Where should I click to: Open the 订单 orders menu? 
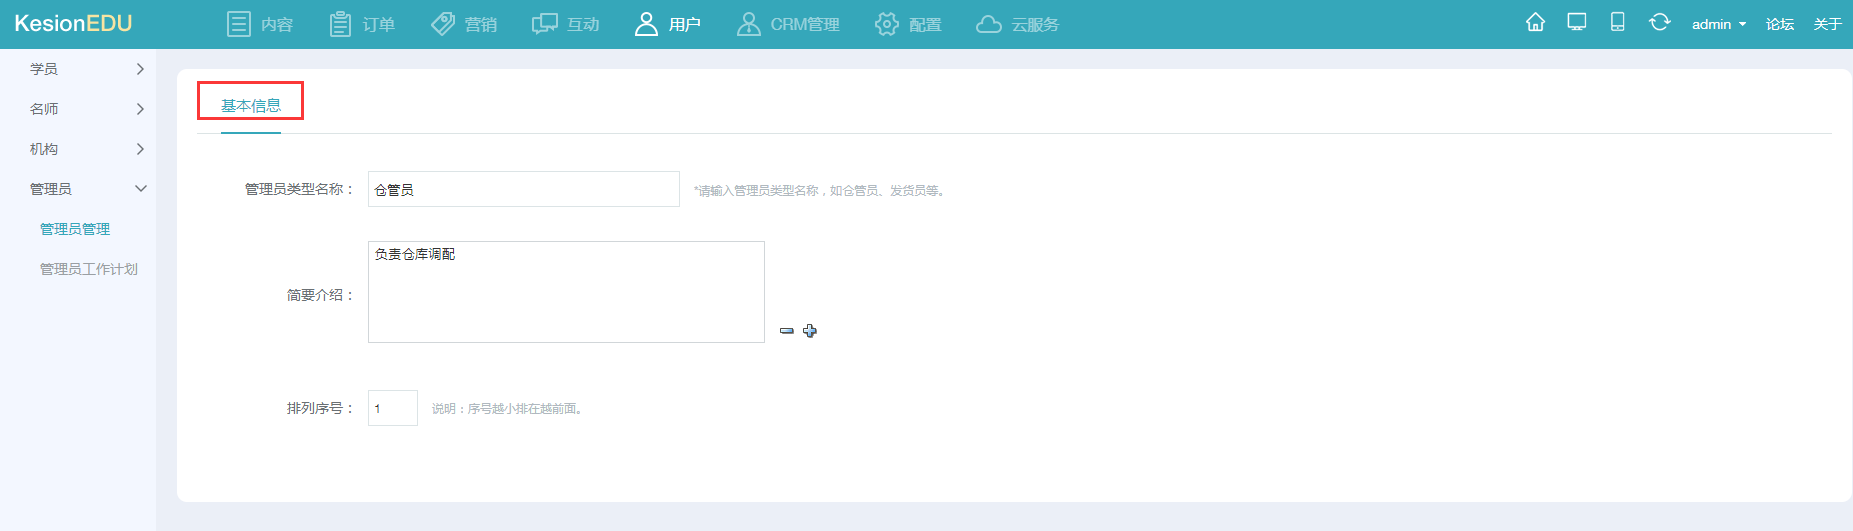click(x=362, y=24)
